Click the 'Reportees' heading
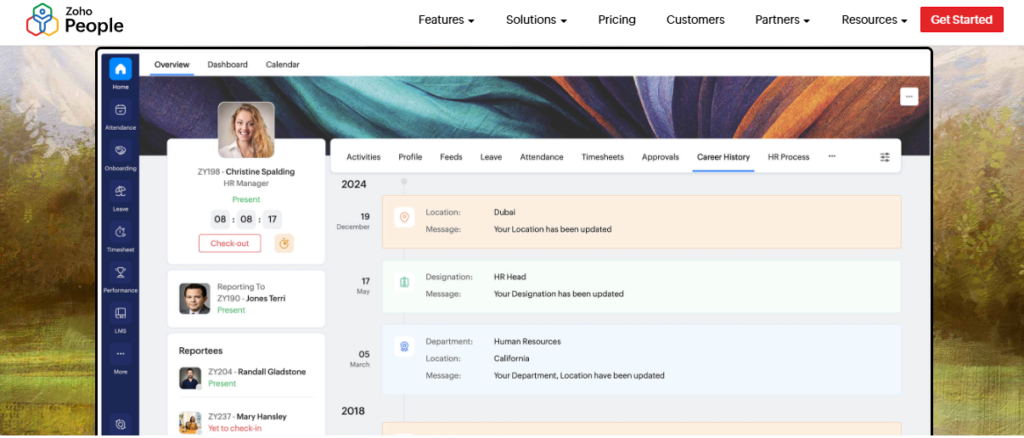This screenshot has width=1024, height=438. tap(200, 351)
